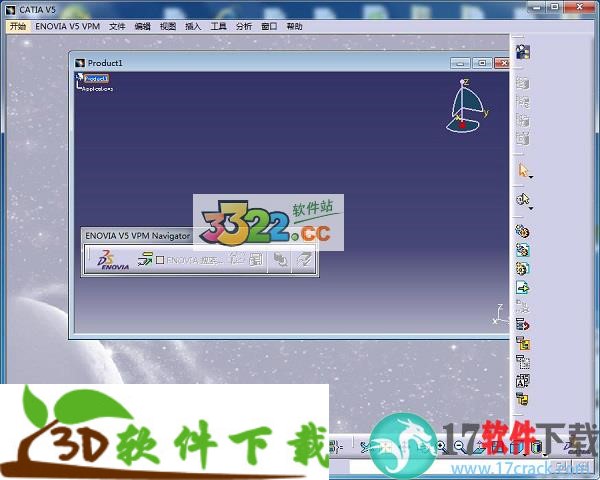Open the 视图 (View) menu
The image size is (600, 480).
point(168,26)
